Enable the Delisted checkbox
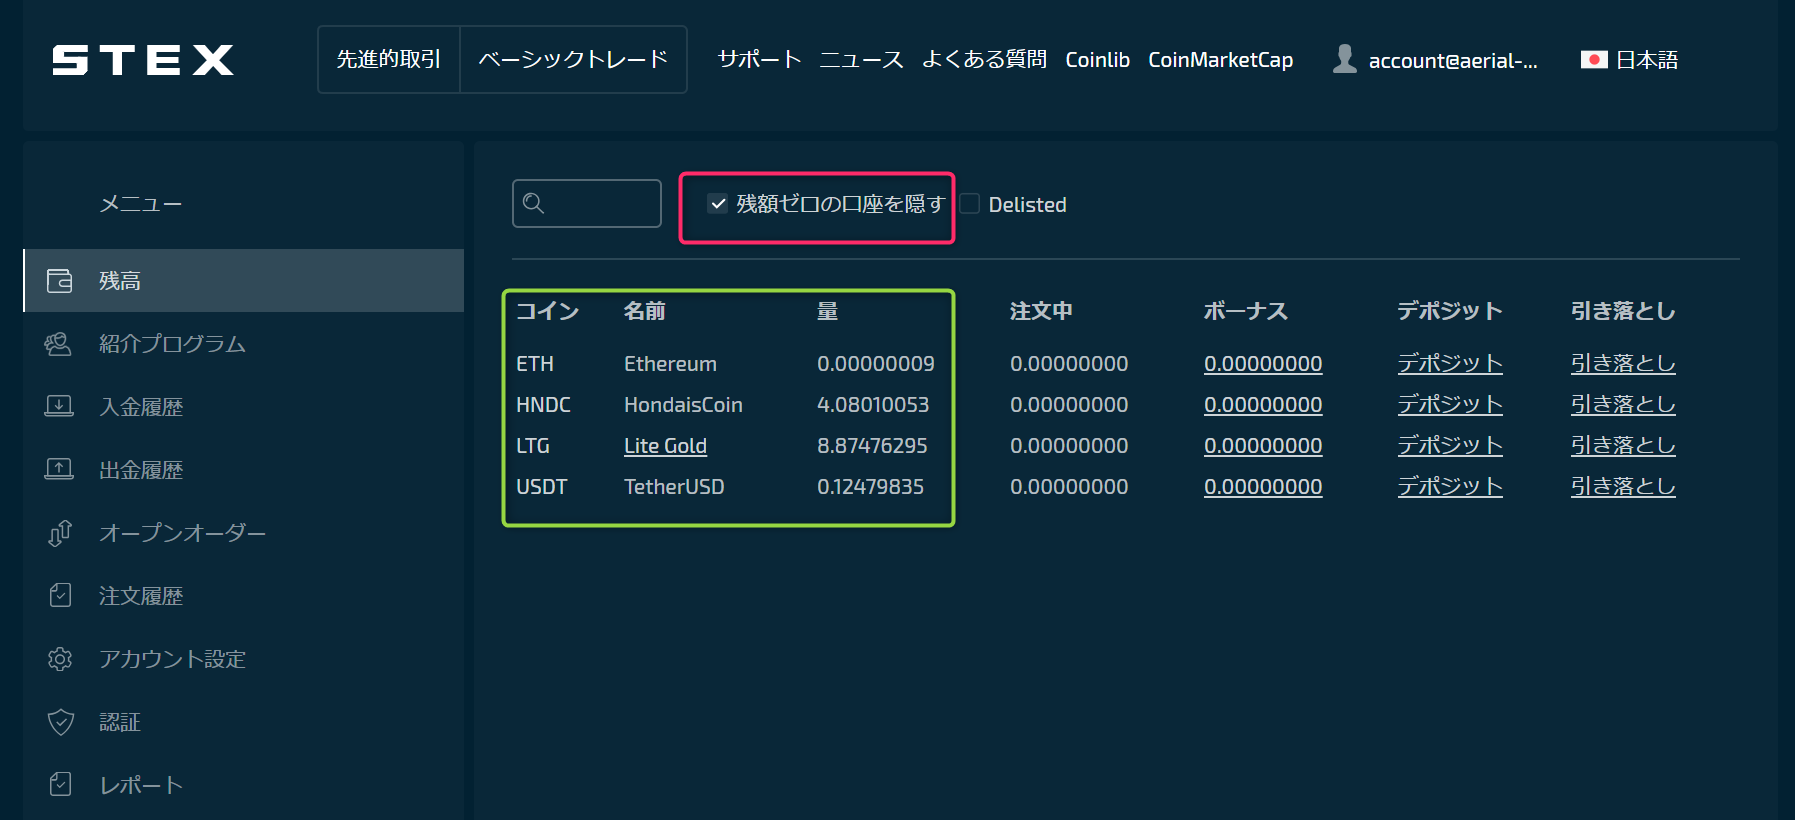Viewport: 1795px width, 820px height. pos(969,204)
